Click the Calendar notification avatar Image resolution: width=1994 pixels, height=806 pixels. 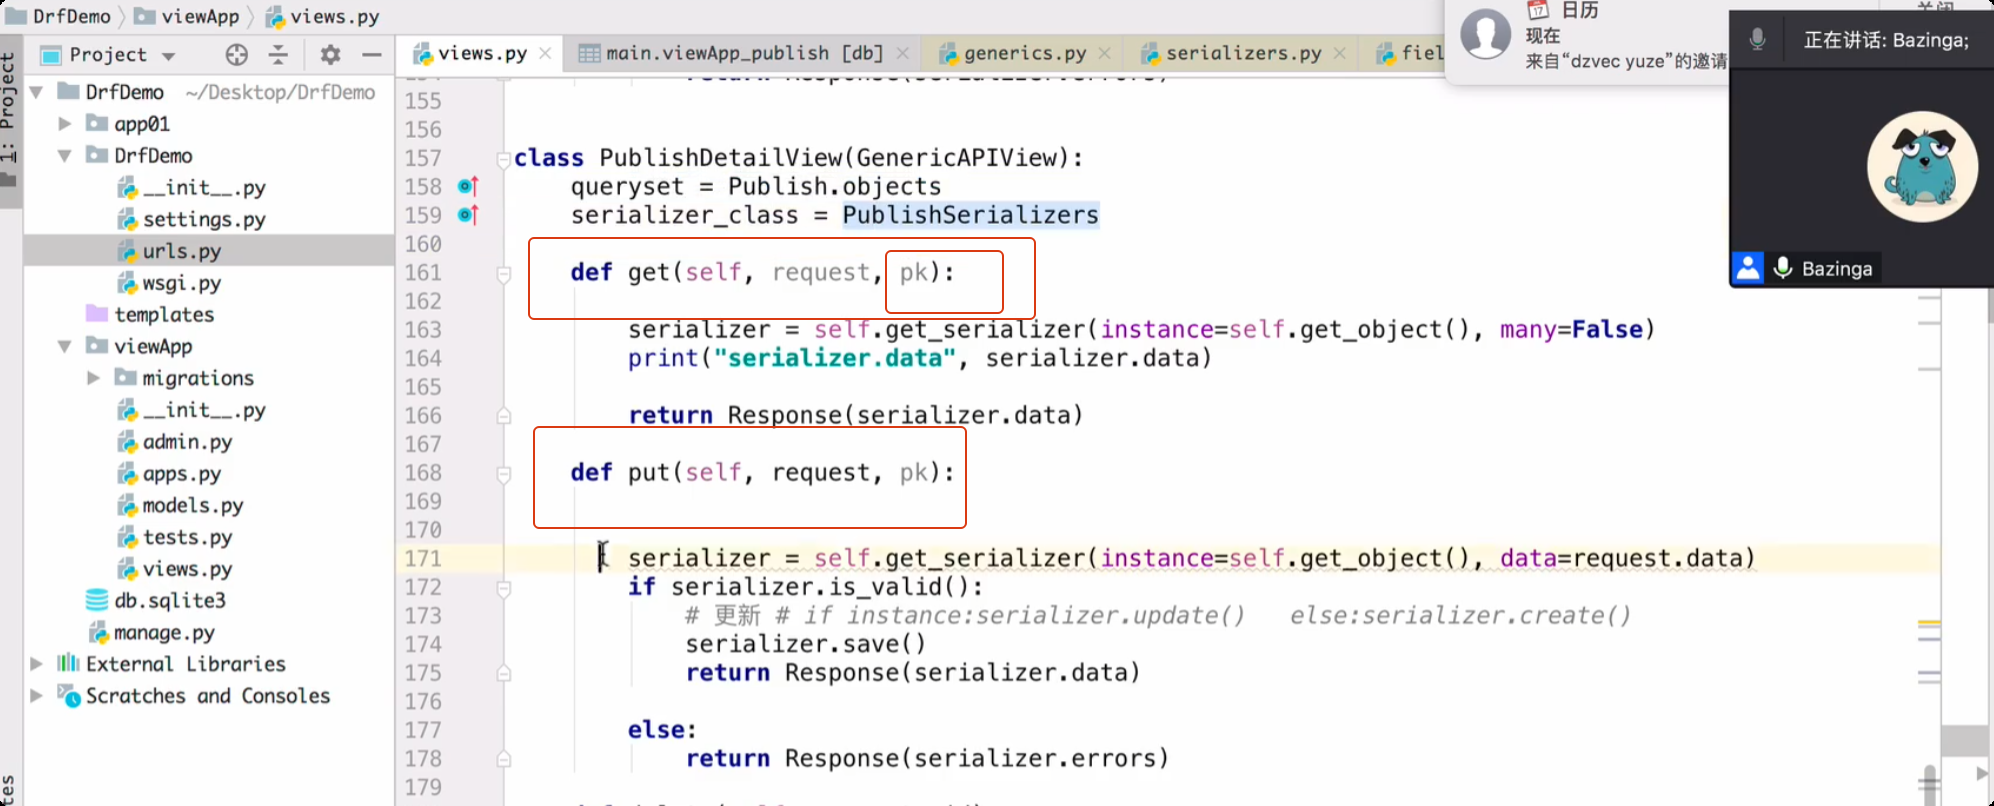(1486, 34)
